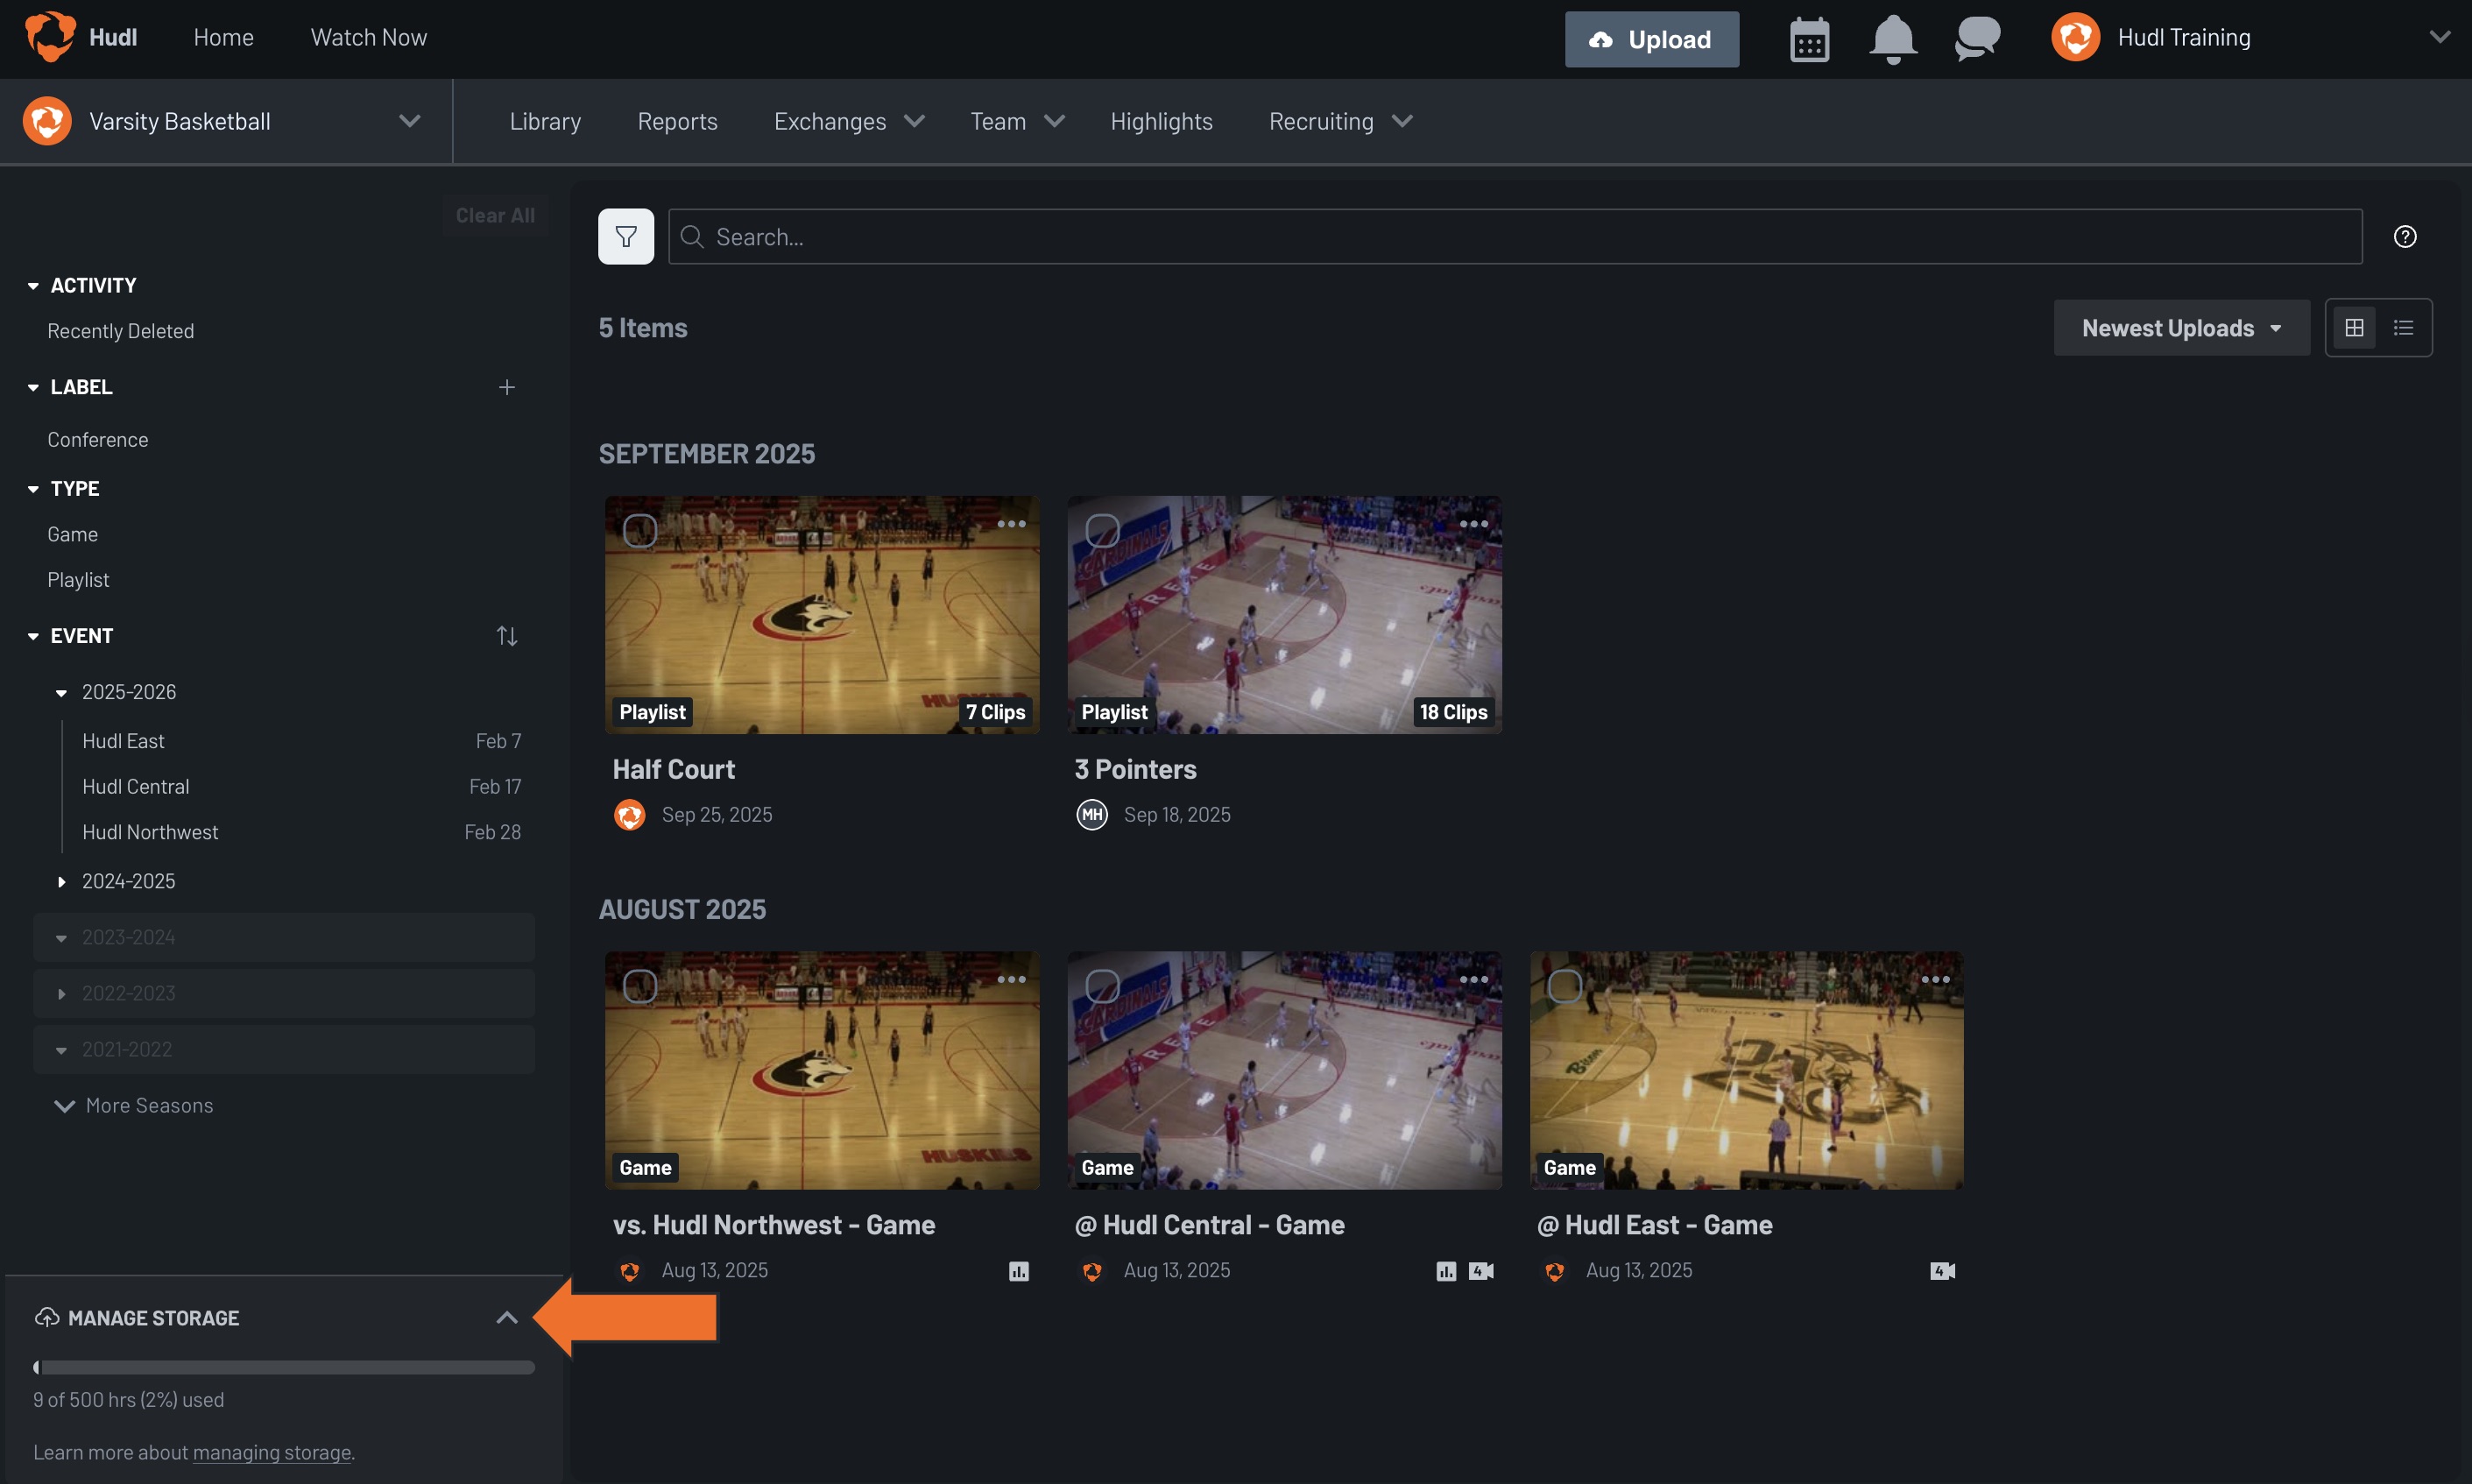Select the Half Court playlist checkbox
Viewport: 2472px width, 1484px height.
[640, 531]
